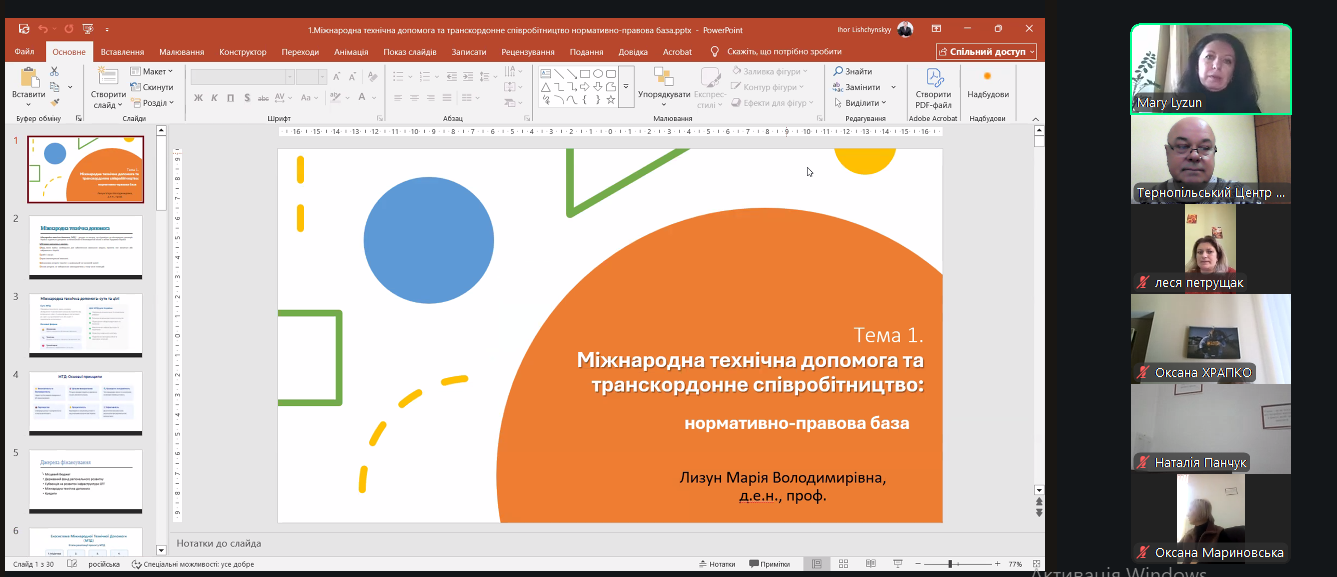This screenshot has height=577, width=1337.
Task: Click the Share (Спільний доступ) button
Action: (x=986, y=52)
